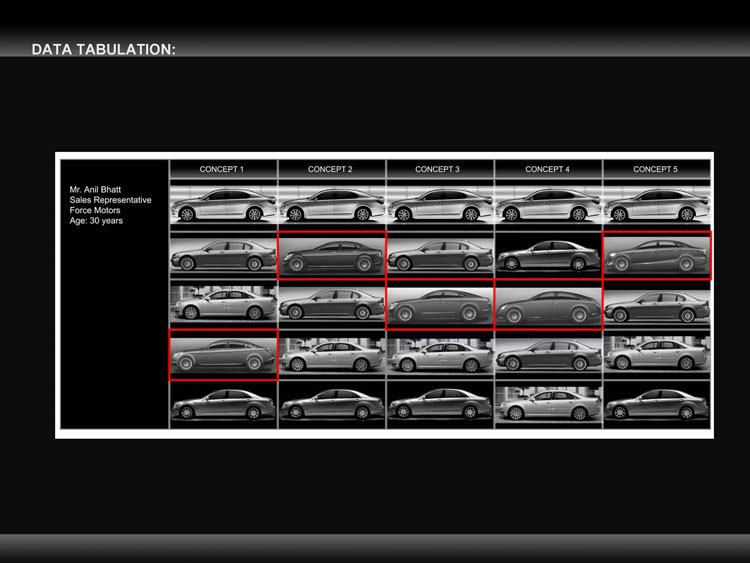Select red-outlined car in Concept 3 column
750x563 pixels.
(440, 305)
